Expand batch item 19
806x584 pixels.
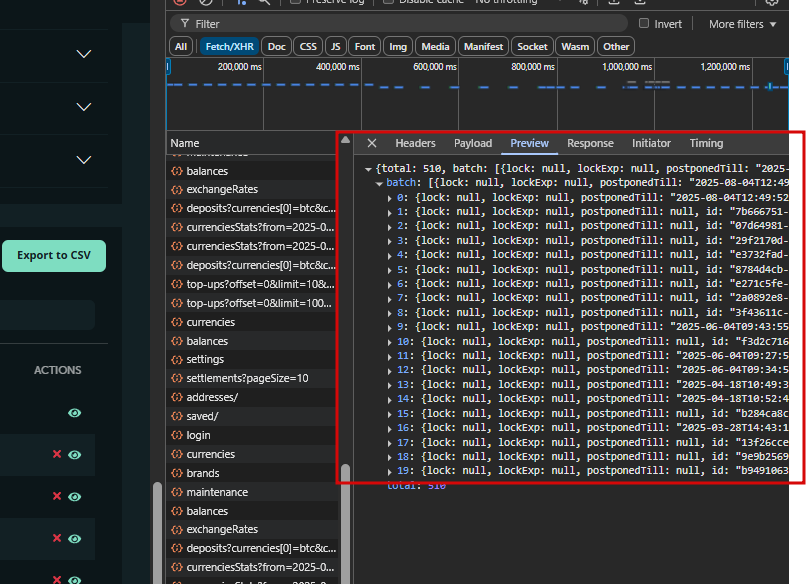pyautogui.click(x=390, y=471)
